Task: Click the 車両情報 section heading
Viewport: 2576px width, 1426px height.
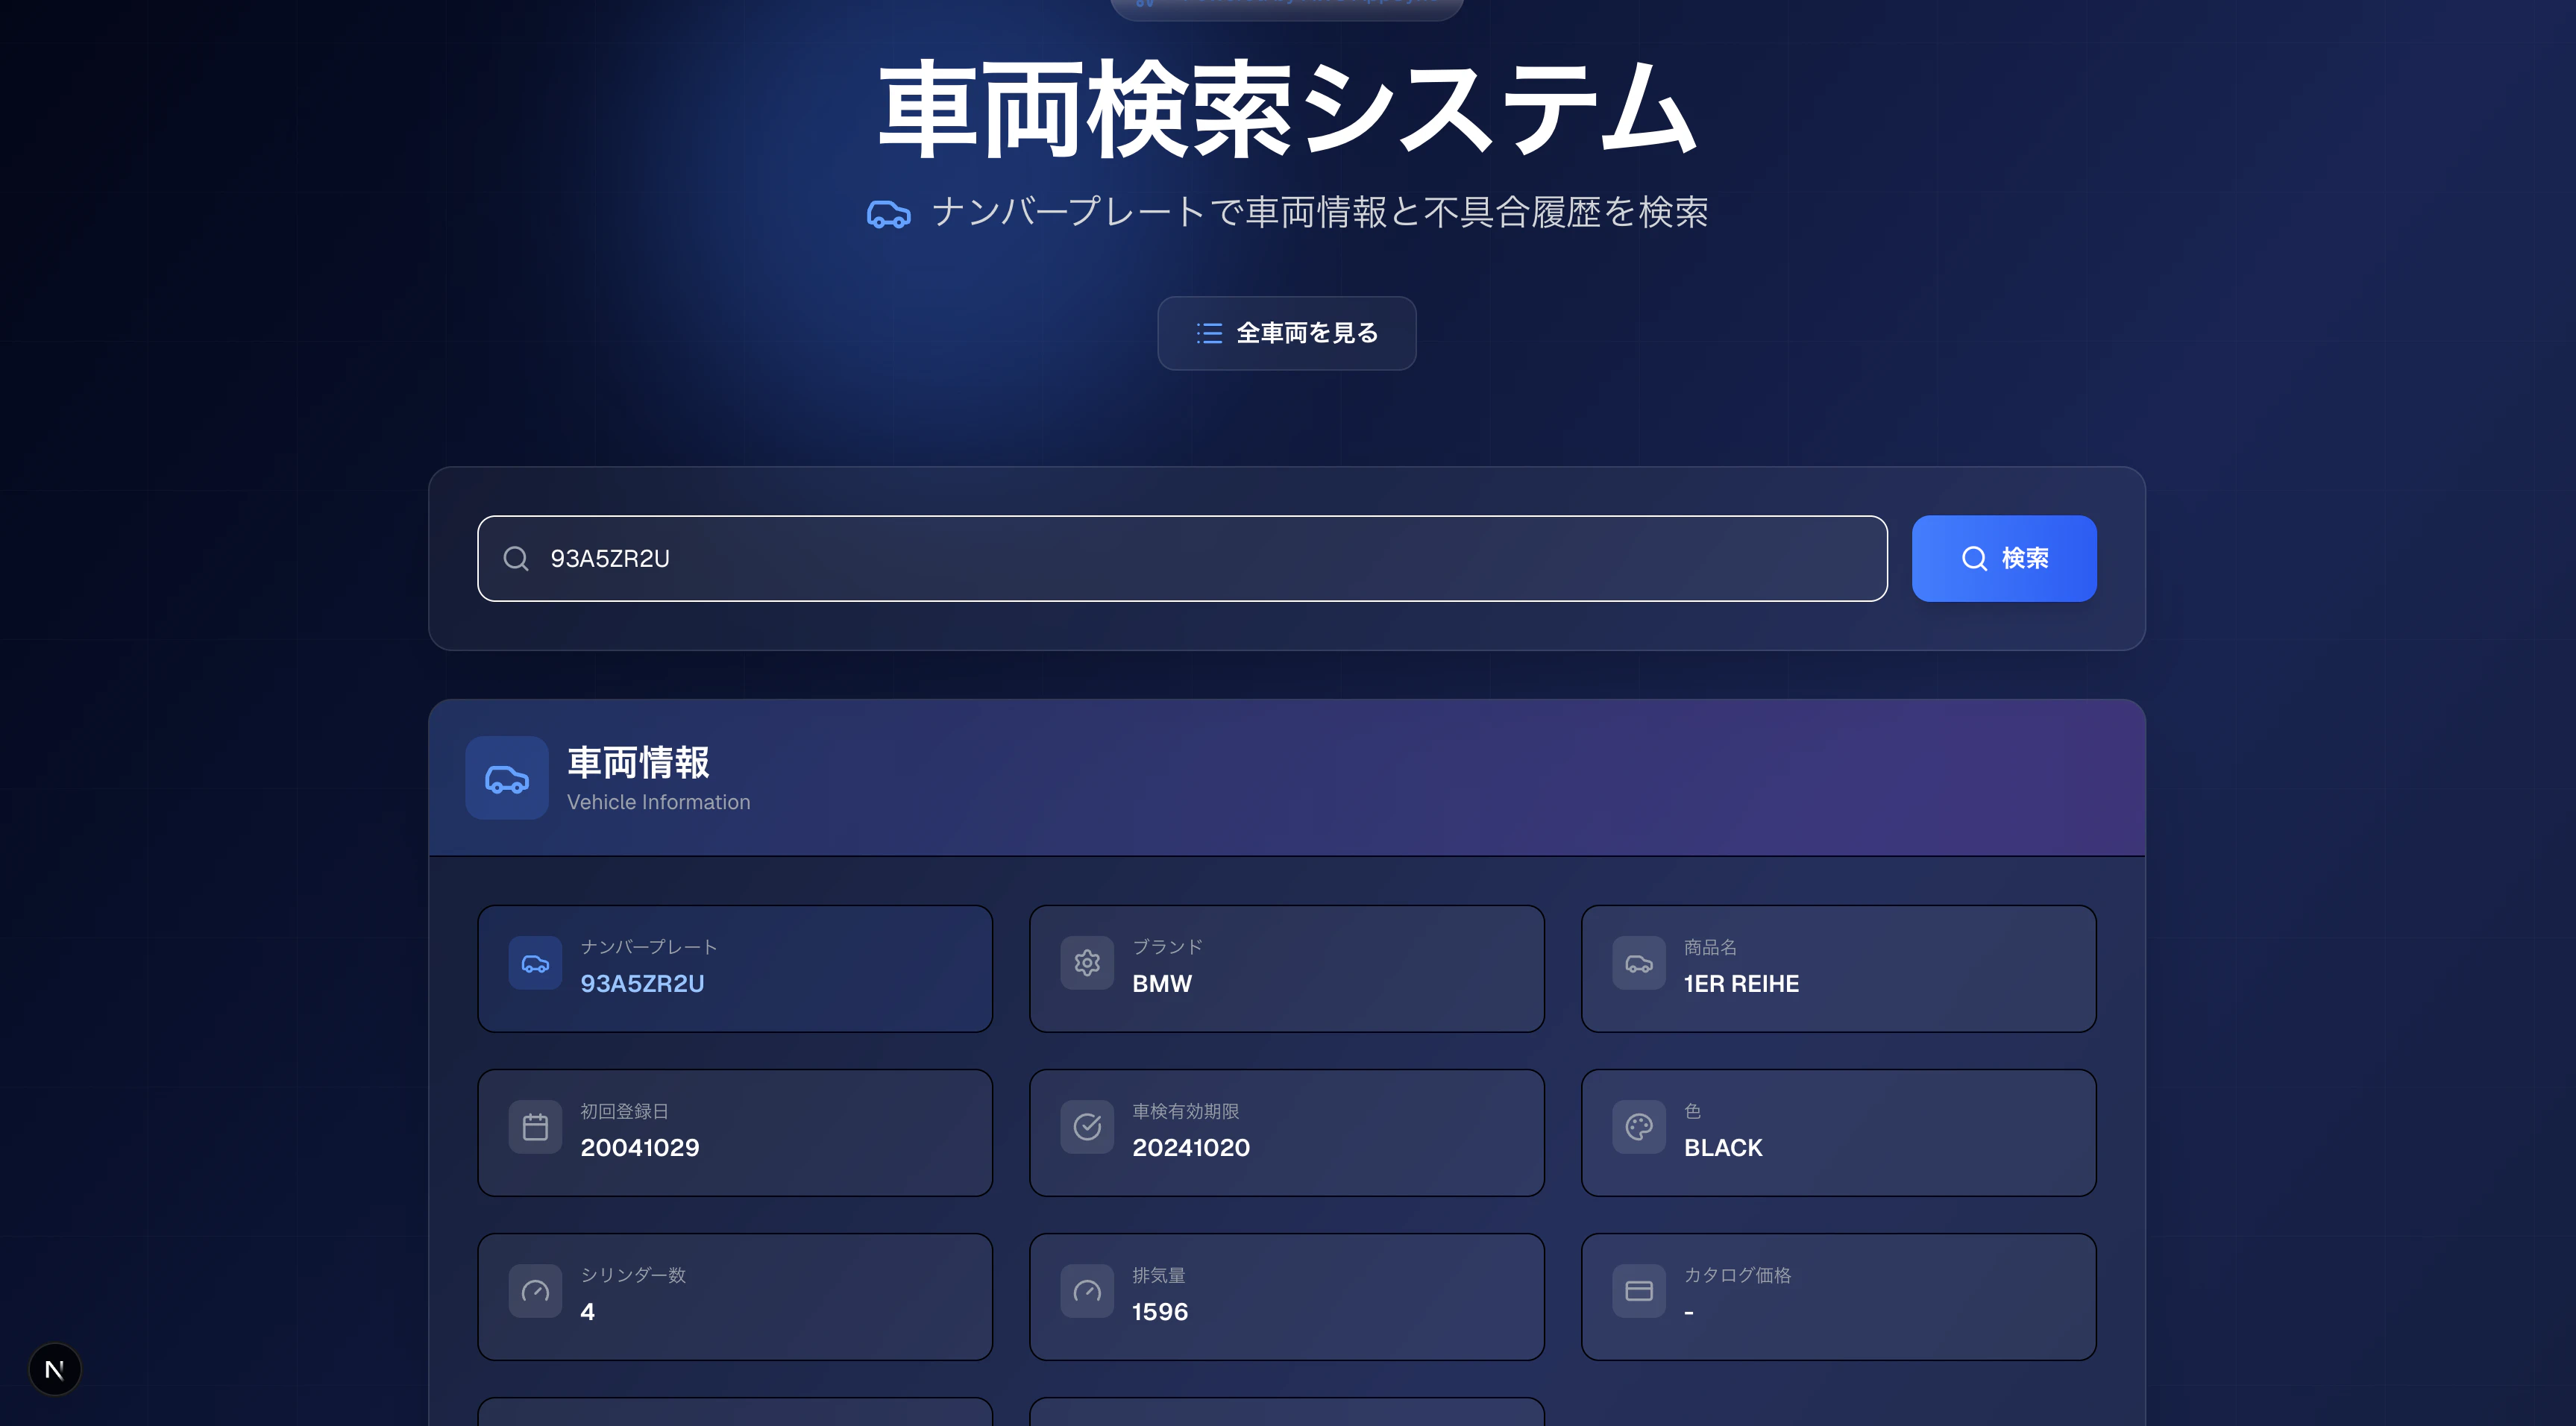Action: [x=638, y=763]
